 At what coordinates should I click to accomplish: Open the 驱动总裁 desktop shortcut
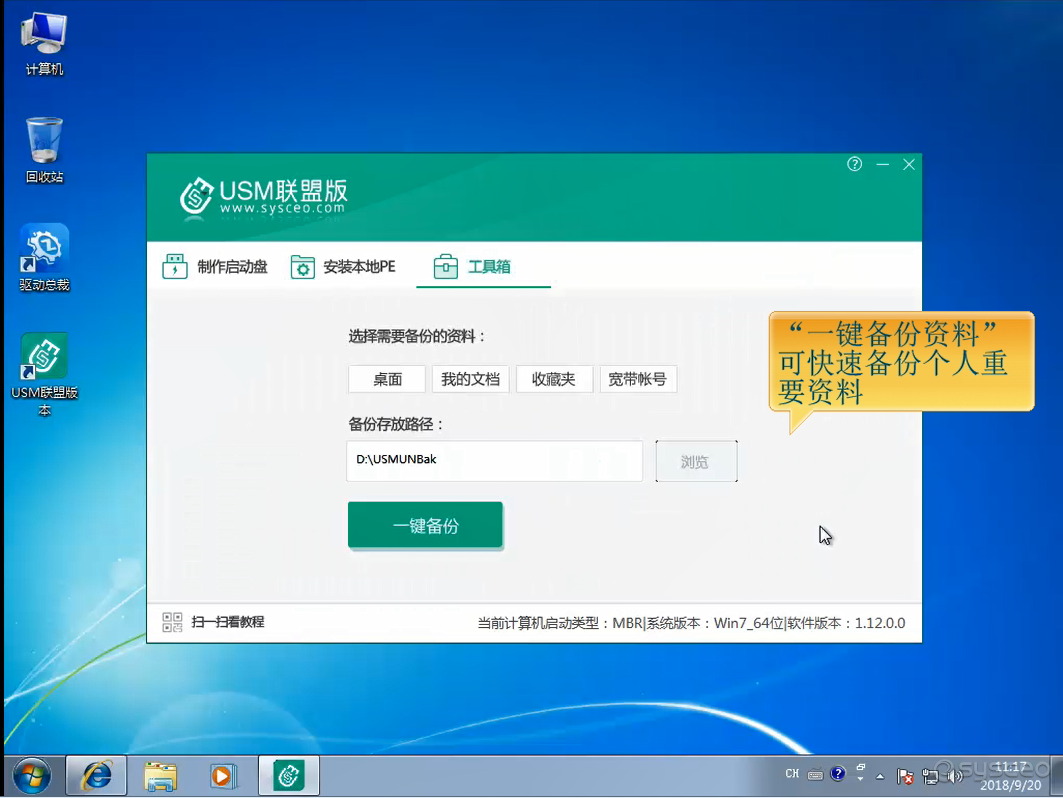[44, 250]
